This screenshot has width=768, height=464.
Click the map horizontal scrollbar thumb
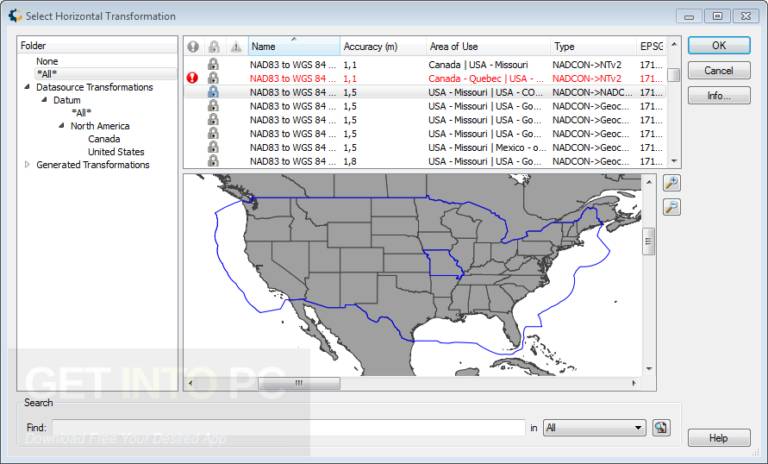pyautogui.click(x=299, y=383)
